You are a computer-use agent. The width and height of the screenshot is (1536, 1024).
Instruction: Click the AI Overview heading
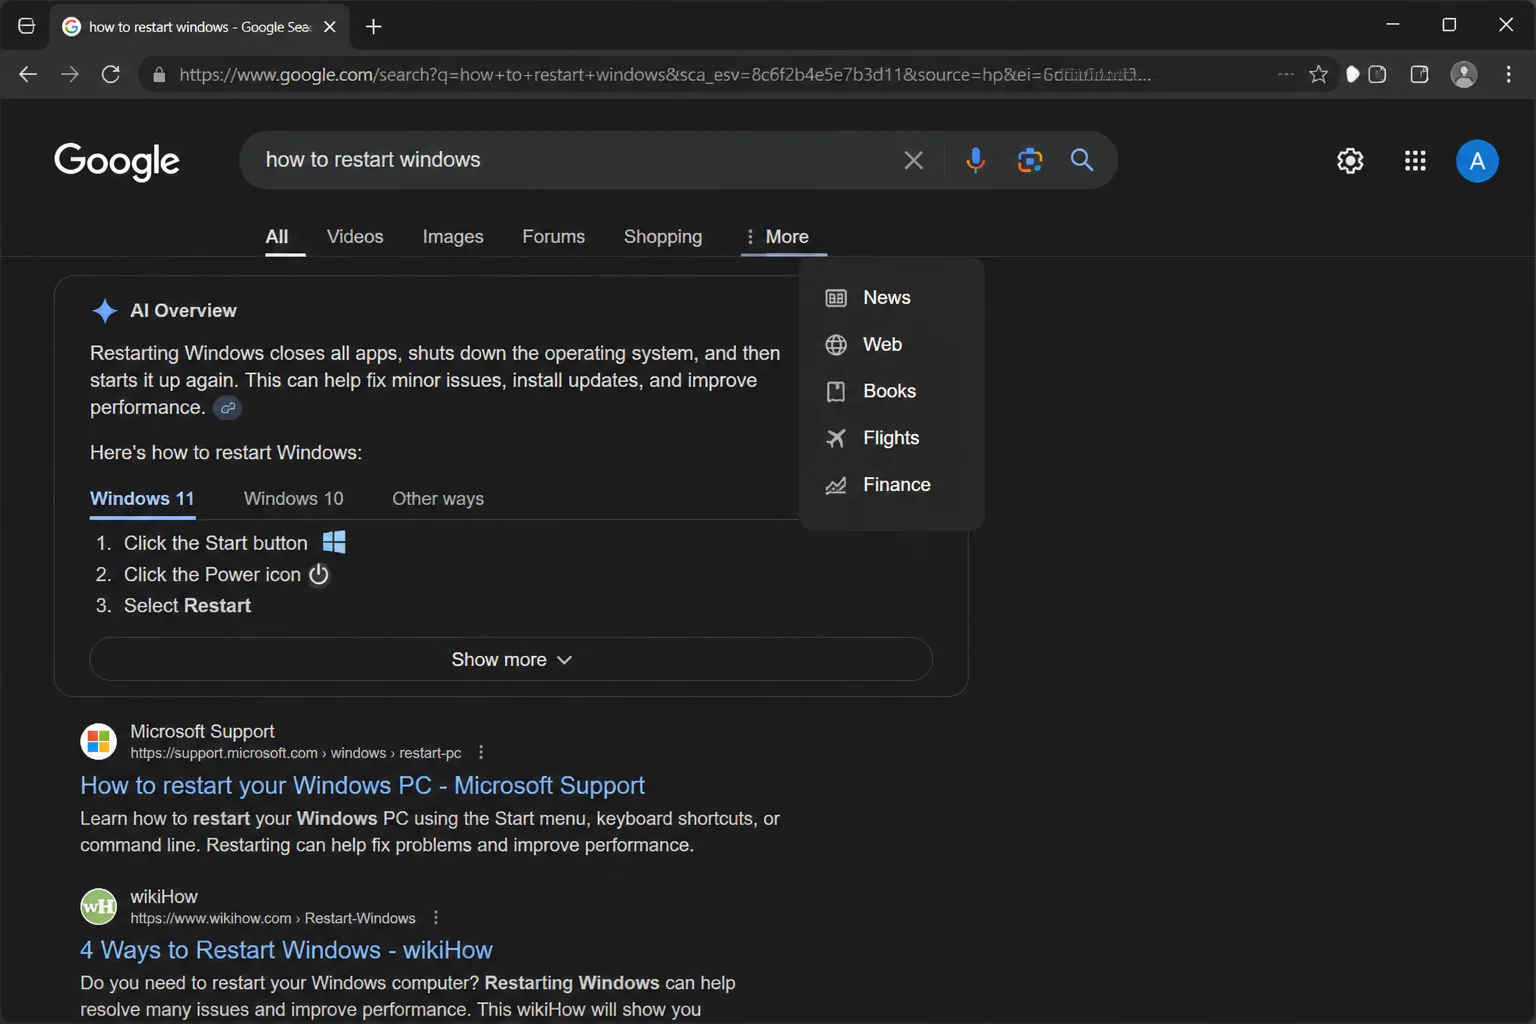pos(183,311)
